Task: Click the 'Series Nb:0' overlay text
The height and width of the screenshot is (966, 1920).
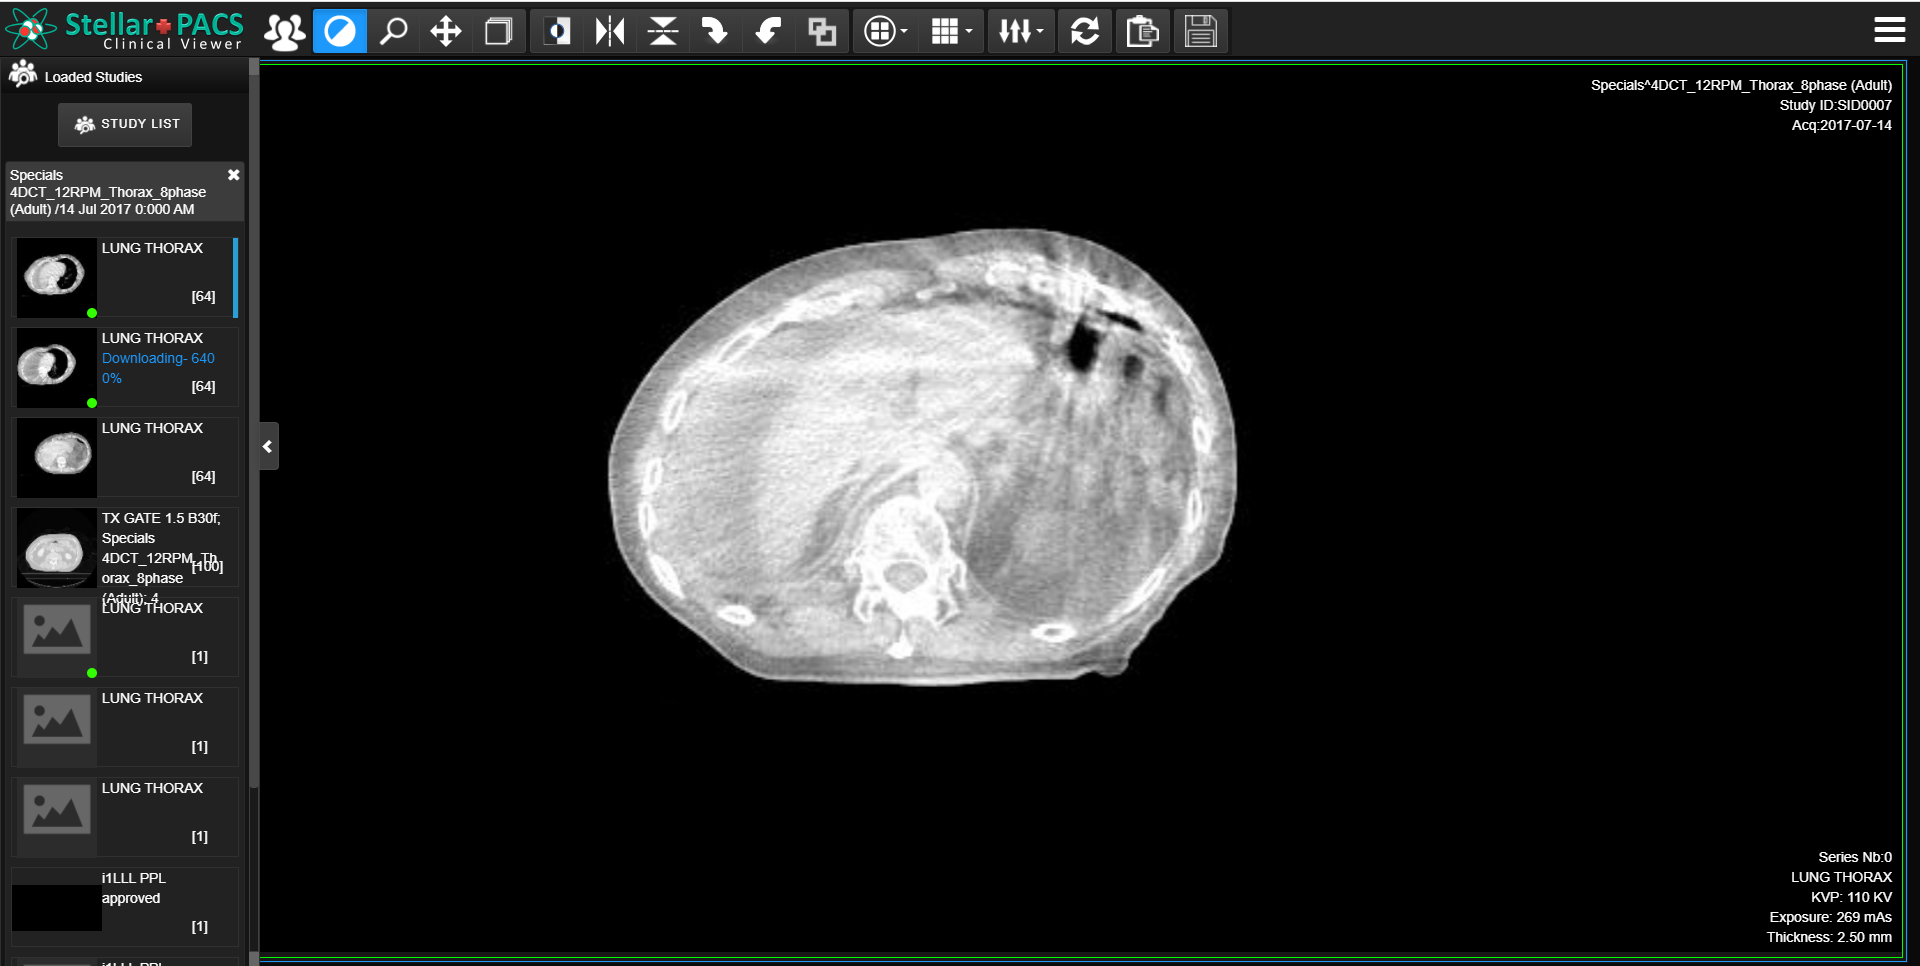Action: point(1855,857)
